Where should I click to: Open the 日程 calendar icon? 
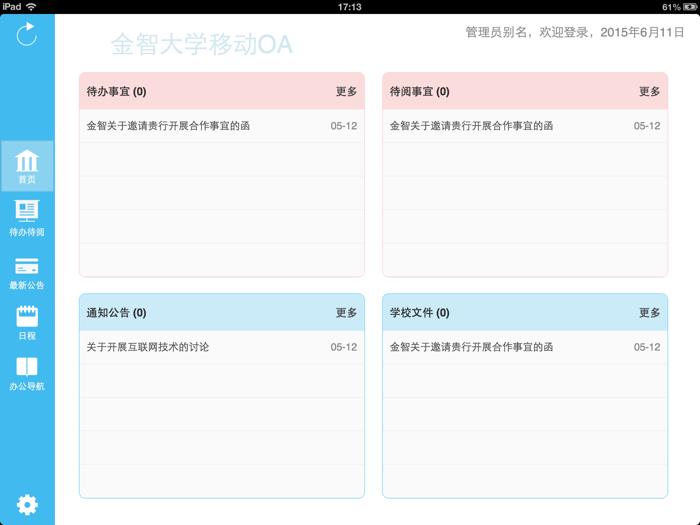pos(27,323)
